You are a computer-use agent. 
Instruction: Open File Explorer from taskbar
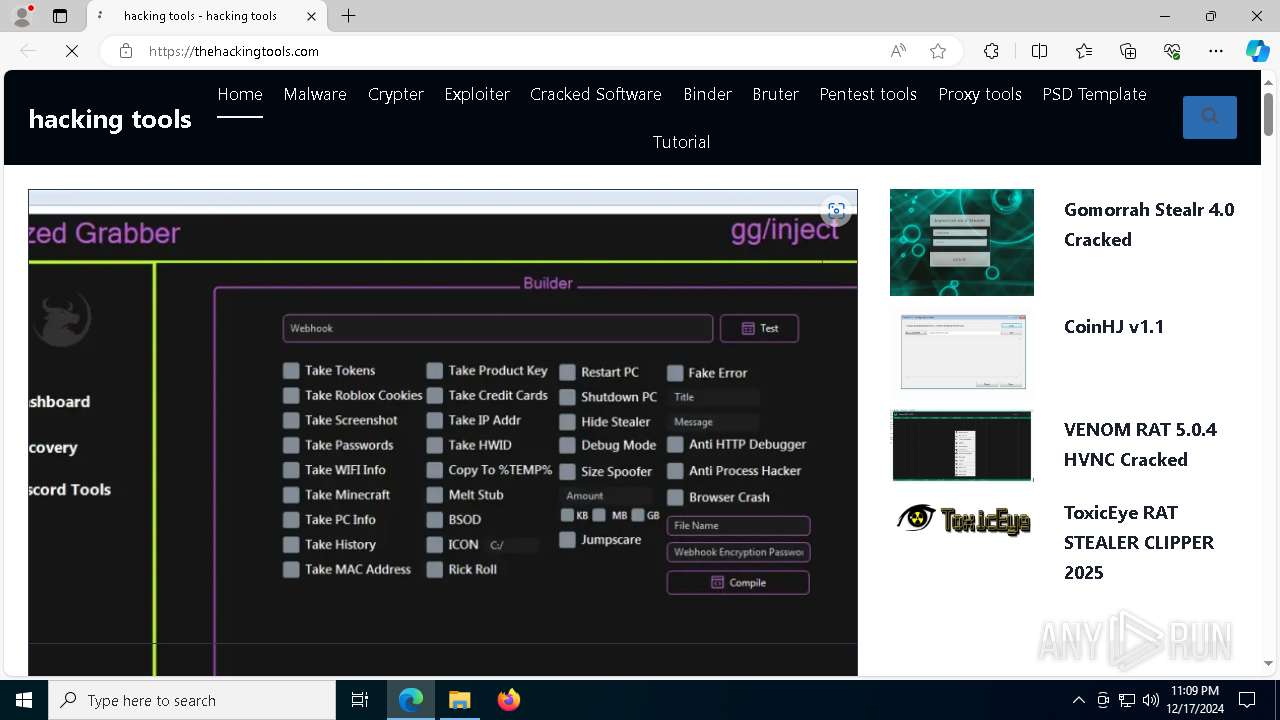[459, 700]
